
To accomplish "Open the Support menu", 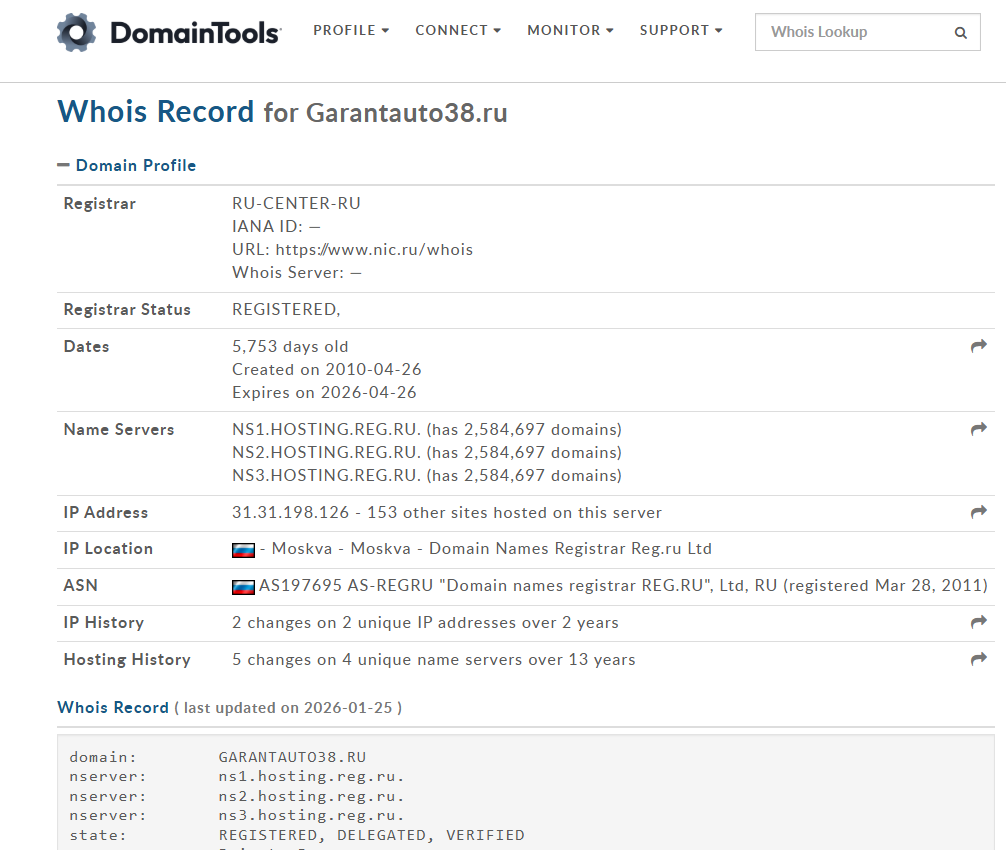I will click(x=680, y=30).
